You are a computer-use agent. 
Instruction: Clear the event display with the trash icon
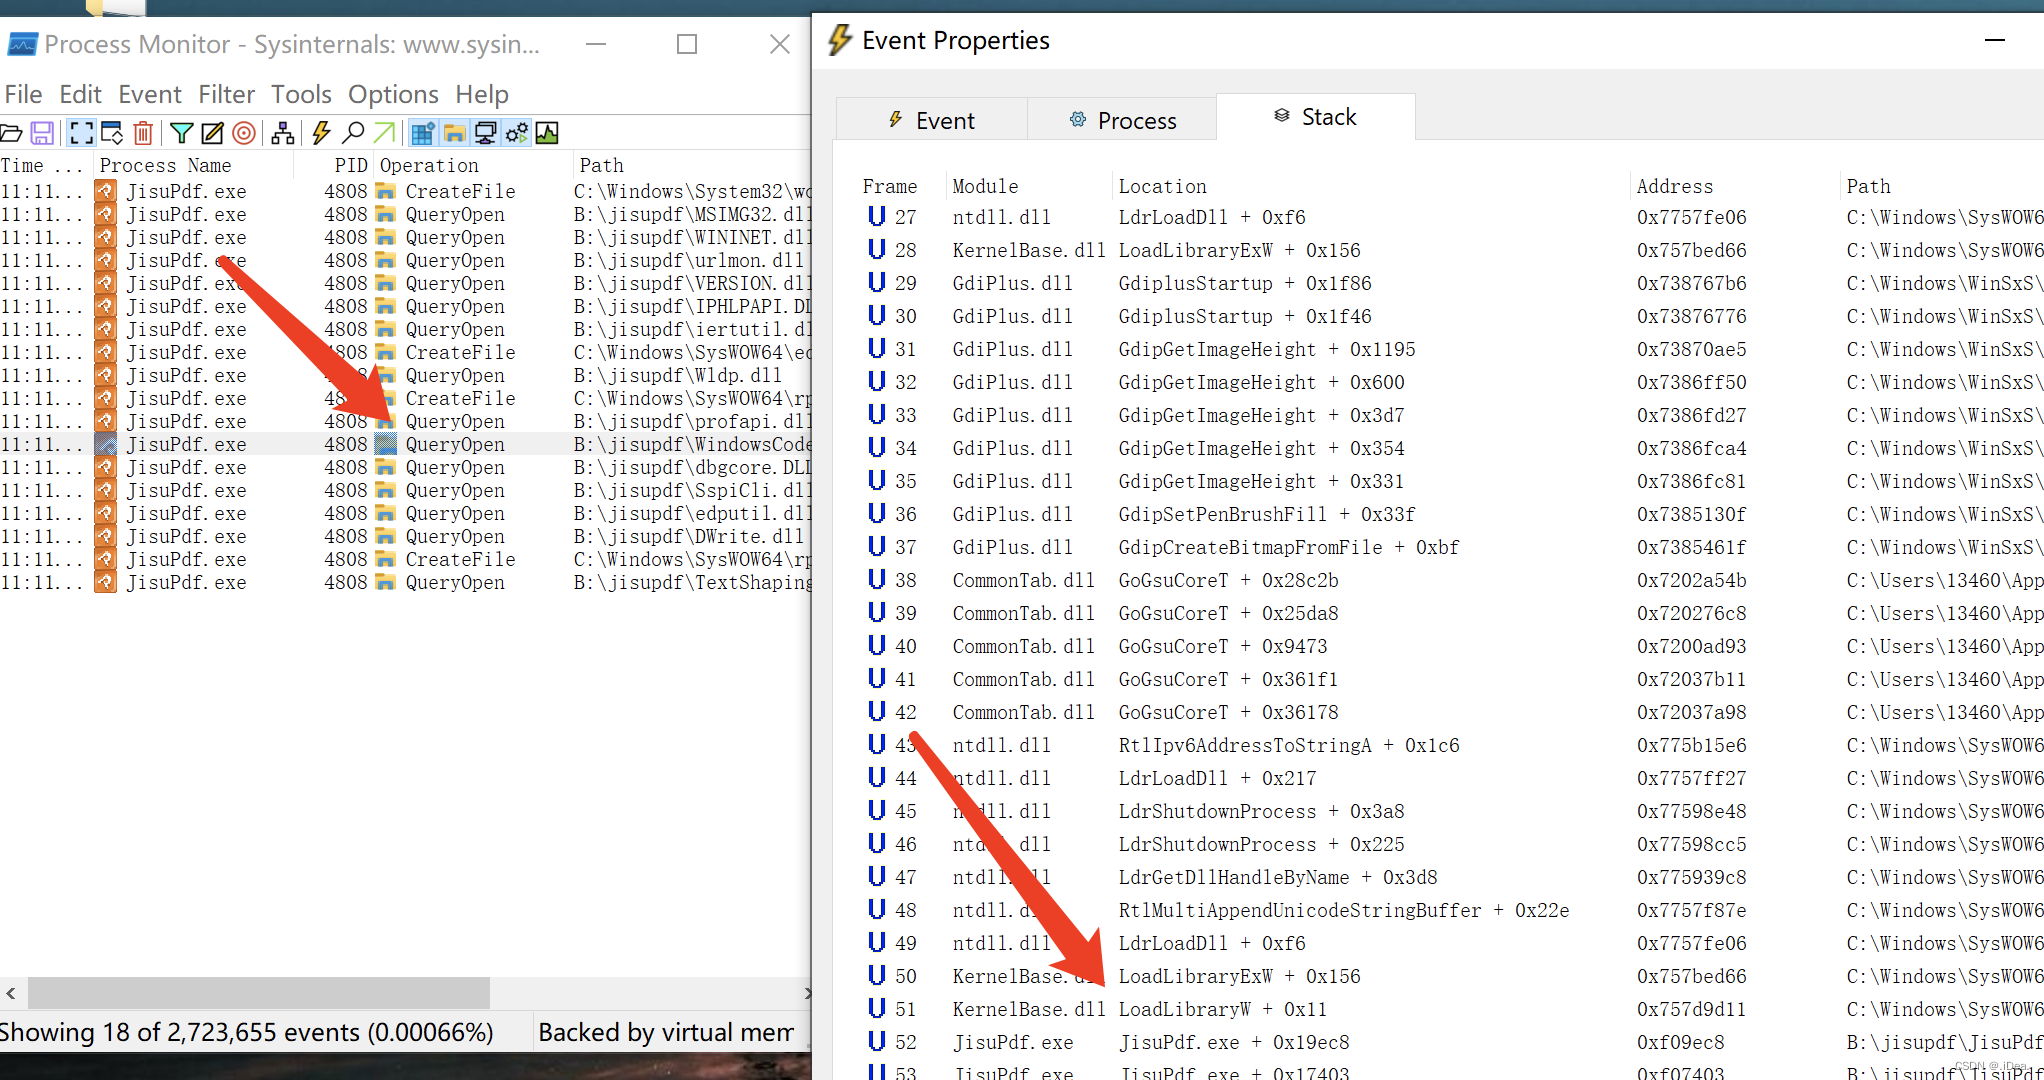(143, 133)
